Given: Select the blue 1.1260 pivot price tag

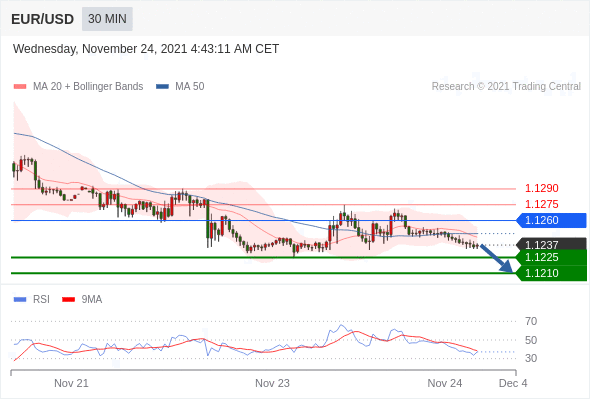Looking at the screenshot, I should [x=552, y=221].
